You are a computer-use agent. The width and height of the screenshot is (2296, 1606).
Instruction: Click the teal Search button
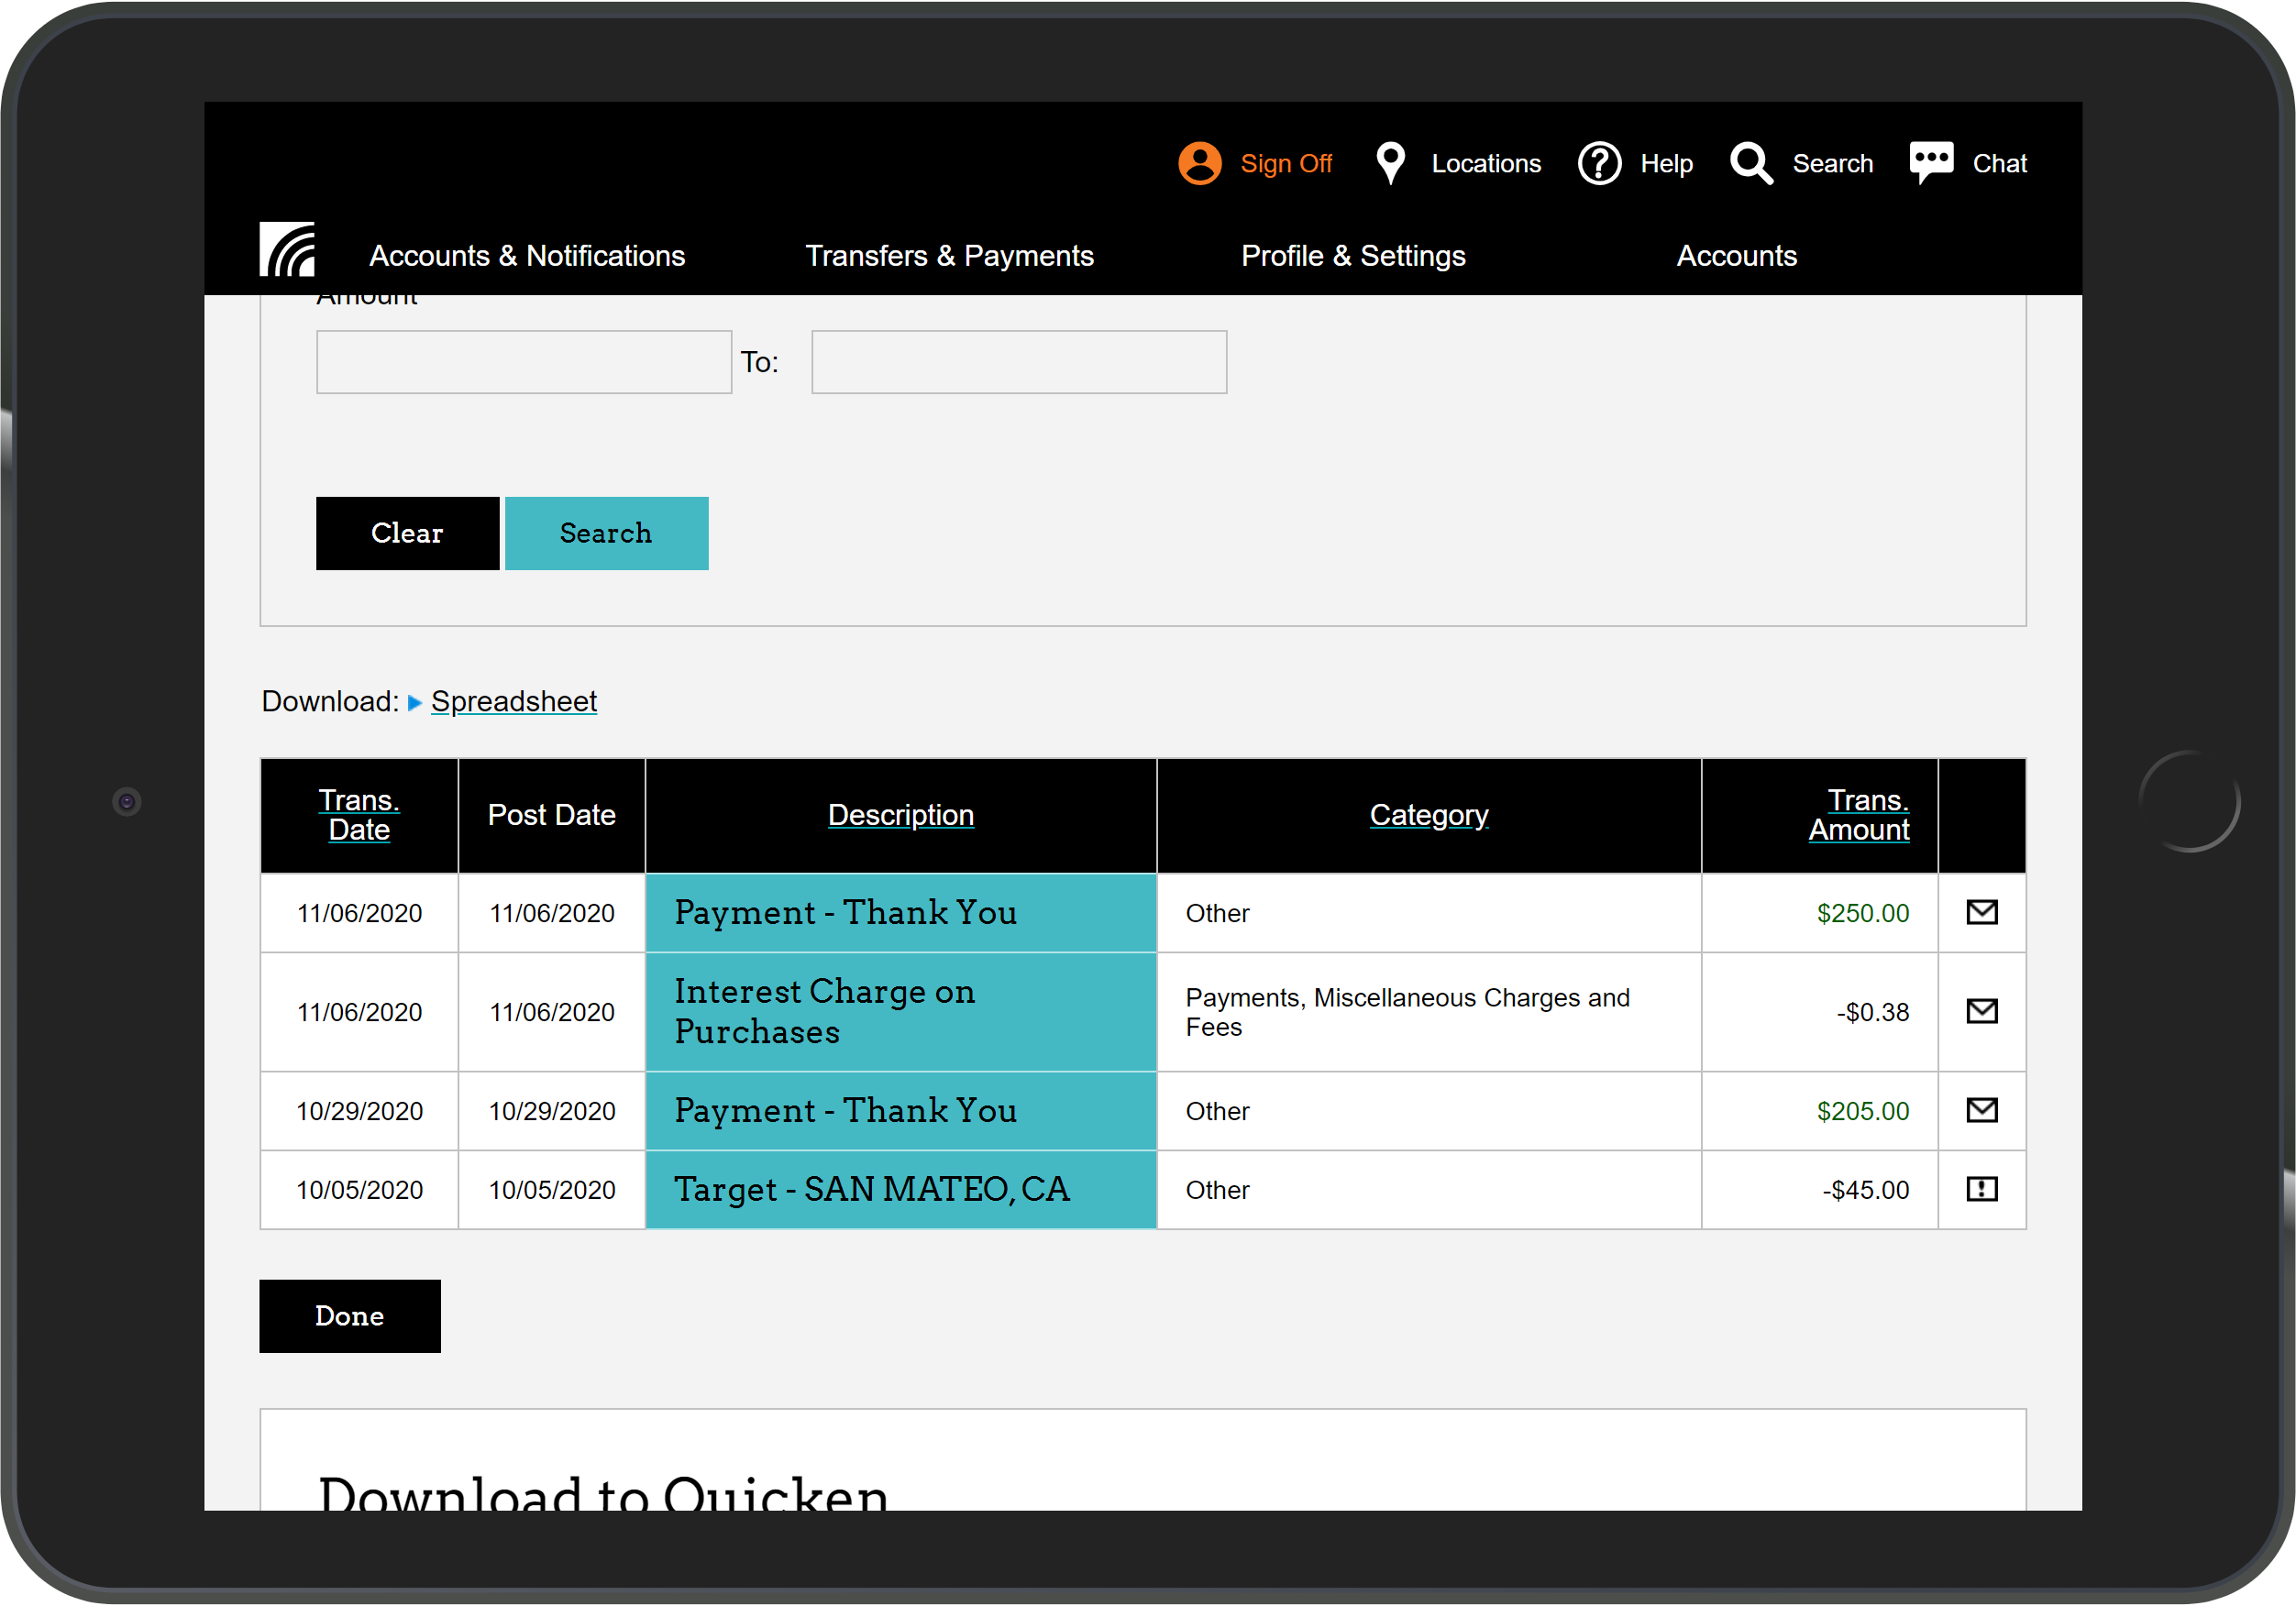click(x=607, y=534)
